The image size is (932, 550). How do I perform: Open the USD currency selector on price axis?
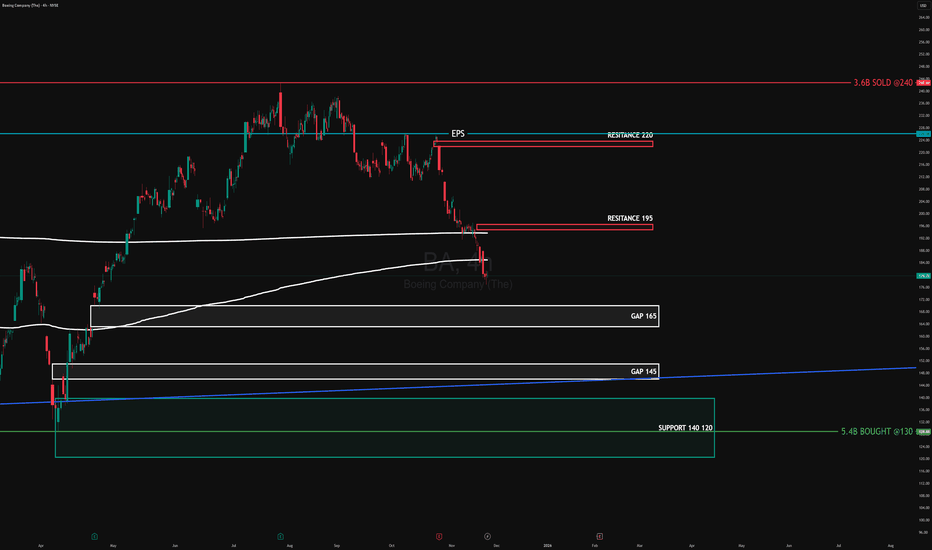pyautogui.click(x=923, y=5)
